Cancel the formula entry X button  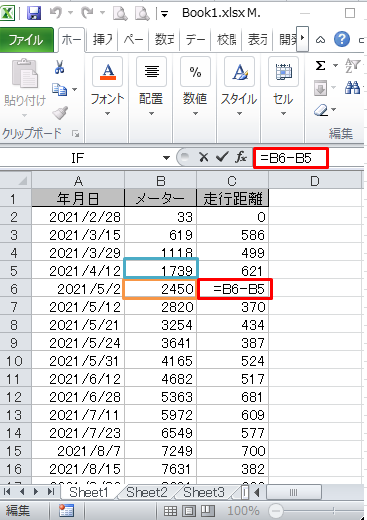click(x=203, y=157)
